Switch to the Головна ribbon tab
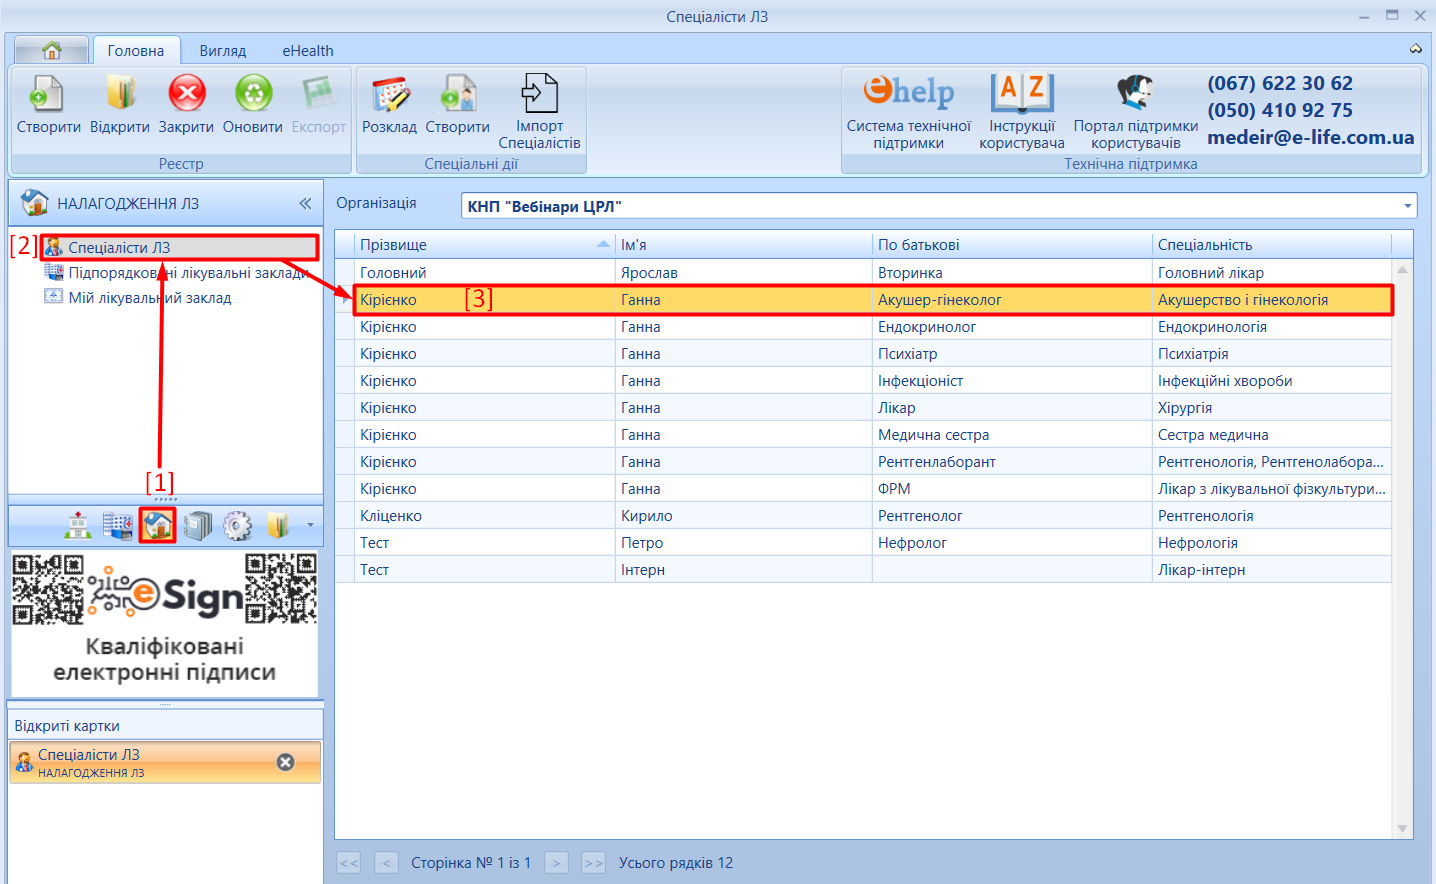 coord(136,51)
